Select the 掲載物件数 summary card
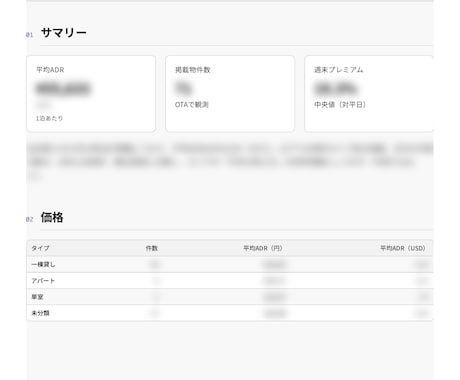The image size is (460, 380). [230, 94]
